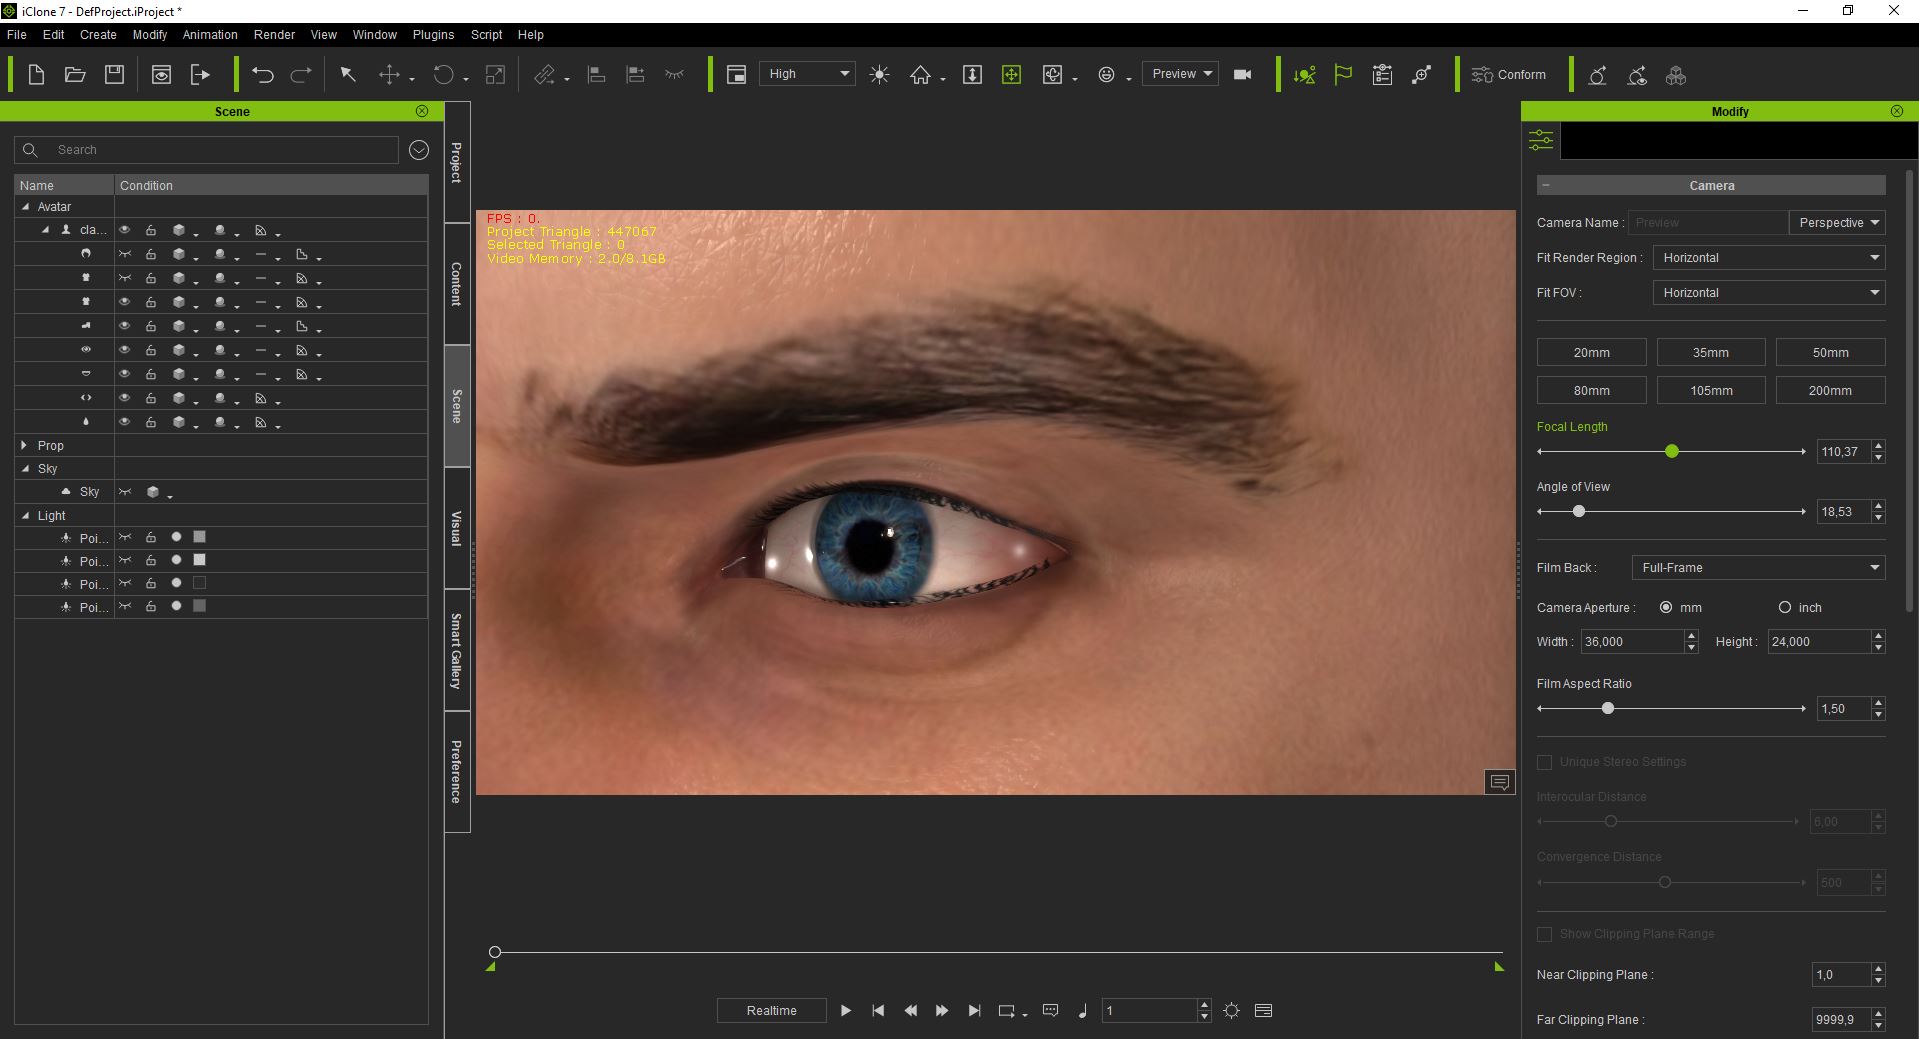This screenshot has width=1919, height=1039.
Task: Open the Animation menu
Action: [x=210, y=34]
